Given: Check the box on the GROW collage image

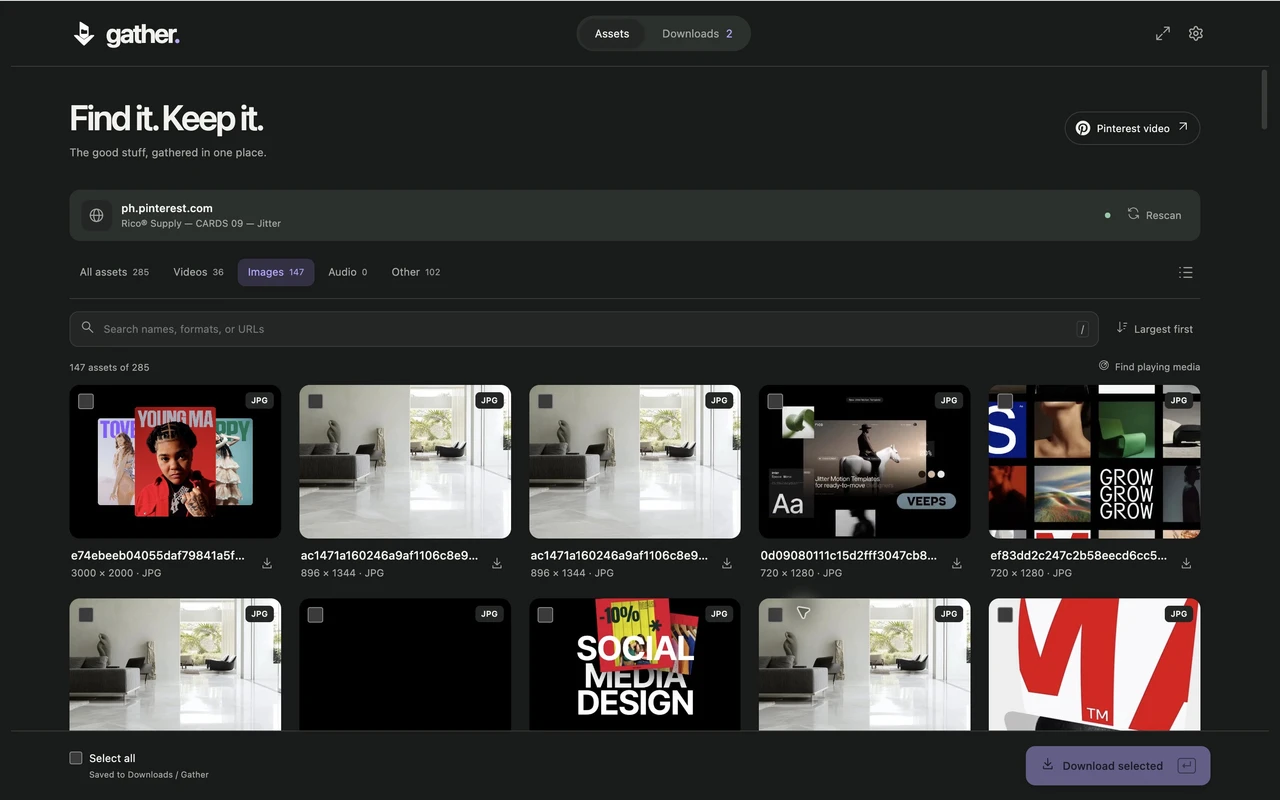Looking at the screenshot, I should (1005, 401).
